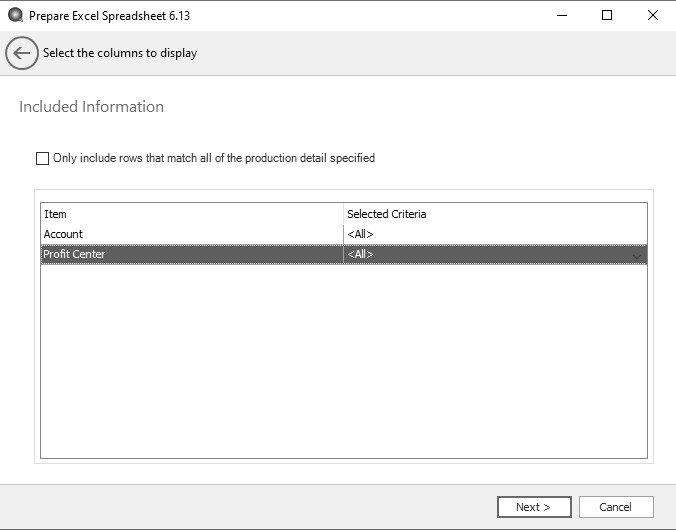This screenshot has width=676, height=530.
Task: Maximize the Prepare Excel Spreadsheet window
Action: coord(606,16)
